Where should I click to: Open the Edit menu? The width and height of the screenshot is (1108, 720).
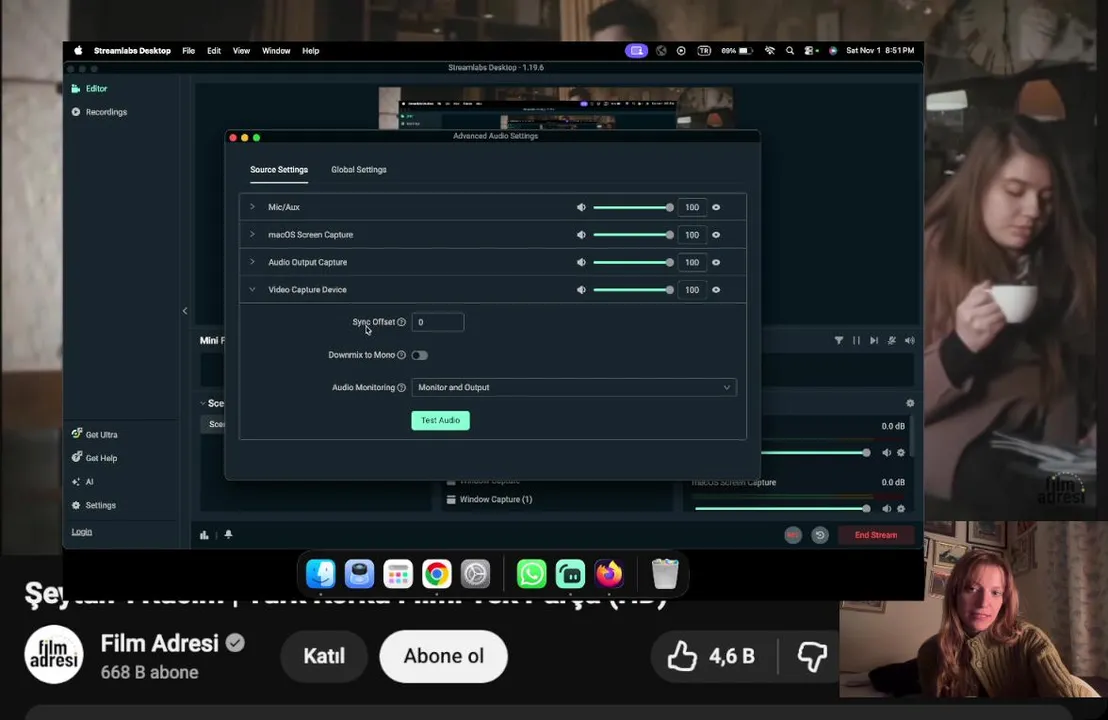click(x=214, y=51)
